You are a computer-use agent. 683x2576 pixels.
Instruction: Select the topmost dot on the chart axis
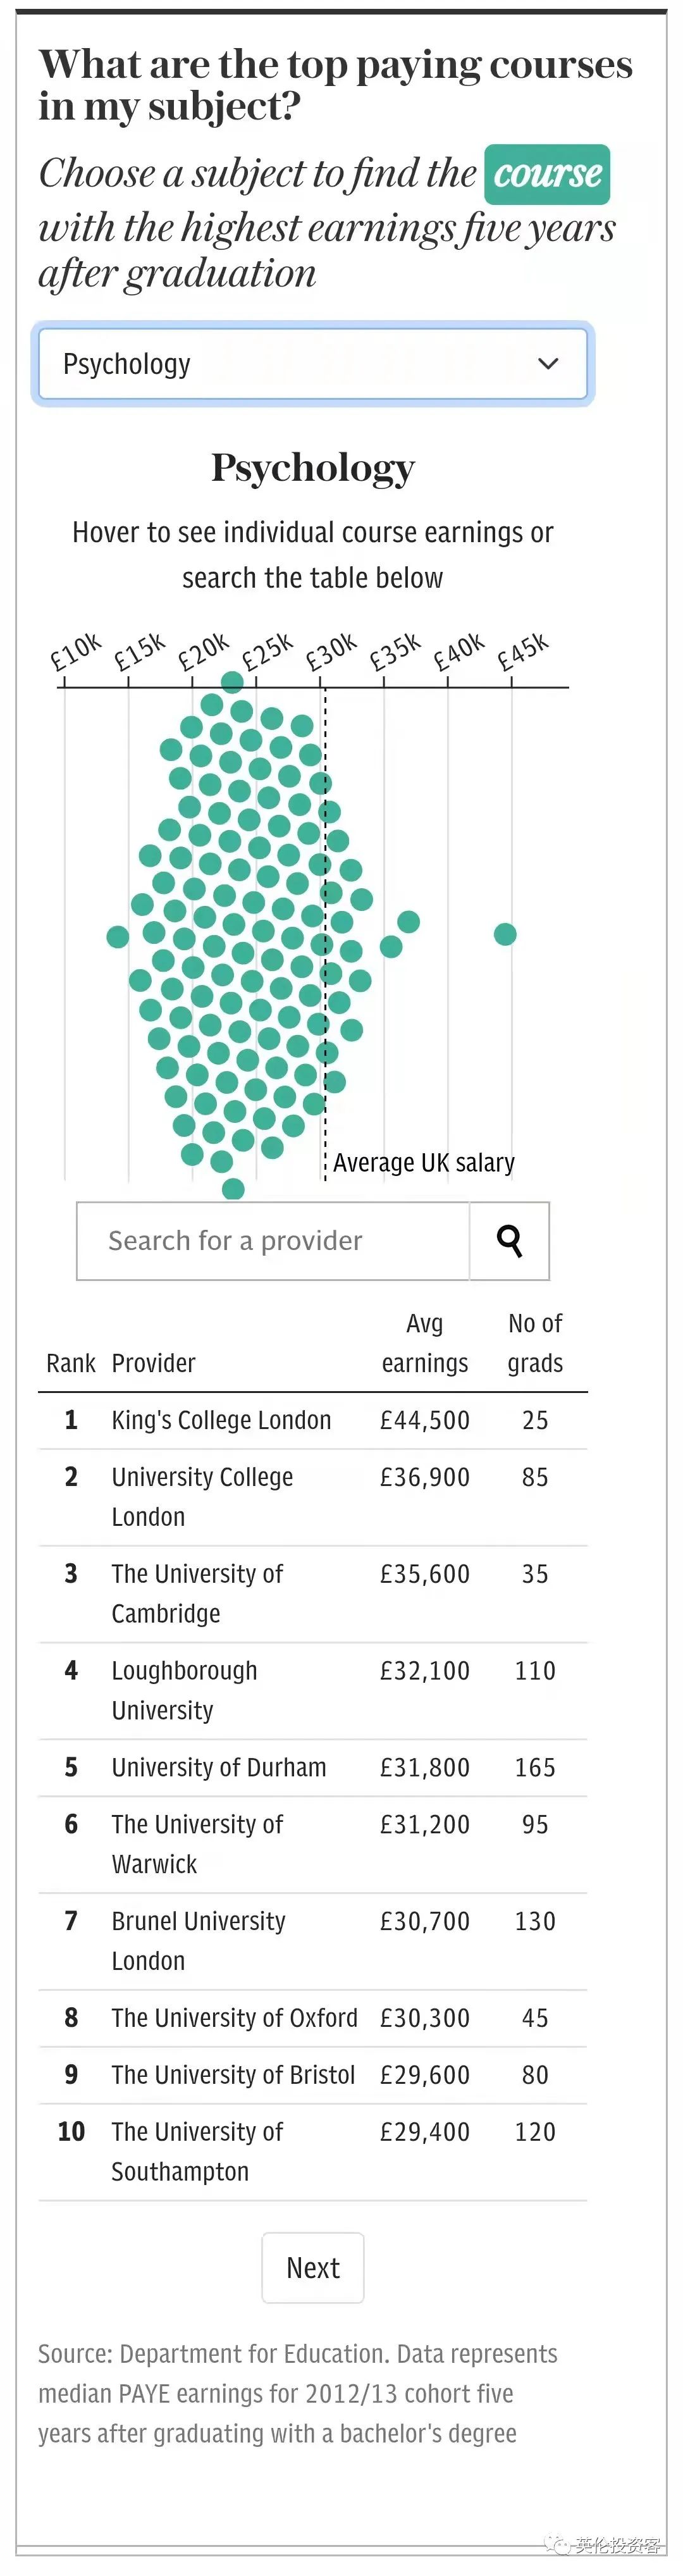coord(232,682)
